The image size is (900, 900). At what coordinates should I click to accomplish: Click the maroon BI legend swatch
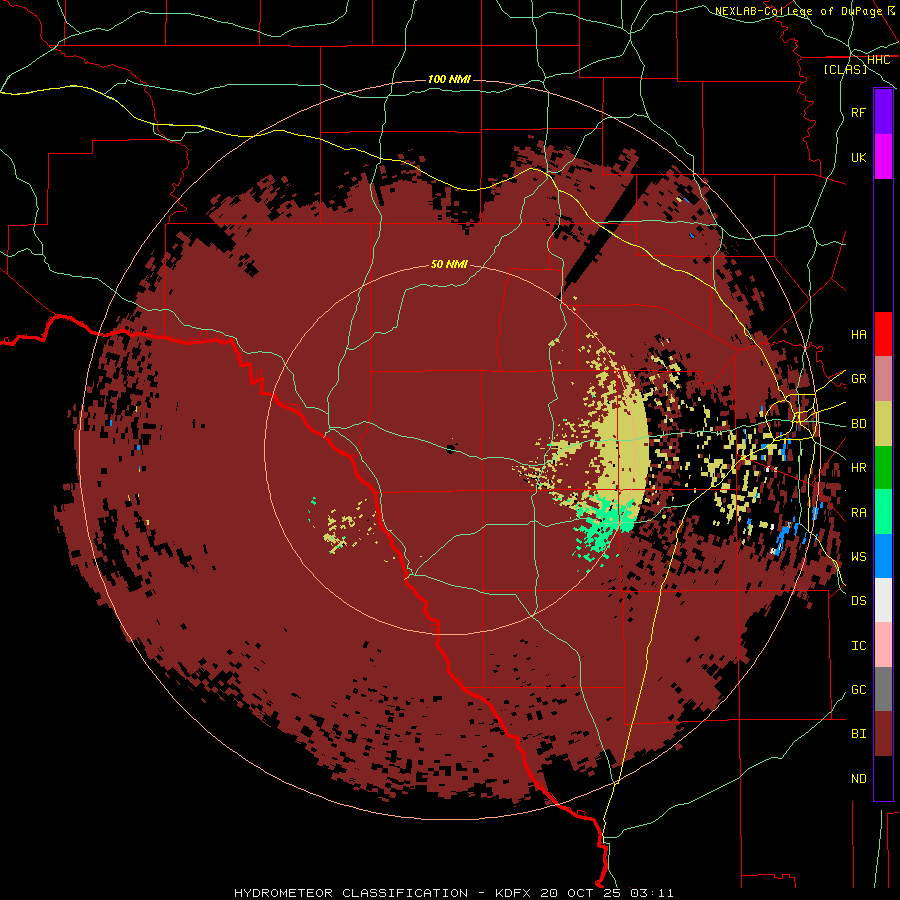coord(883,734)
